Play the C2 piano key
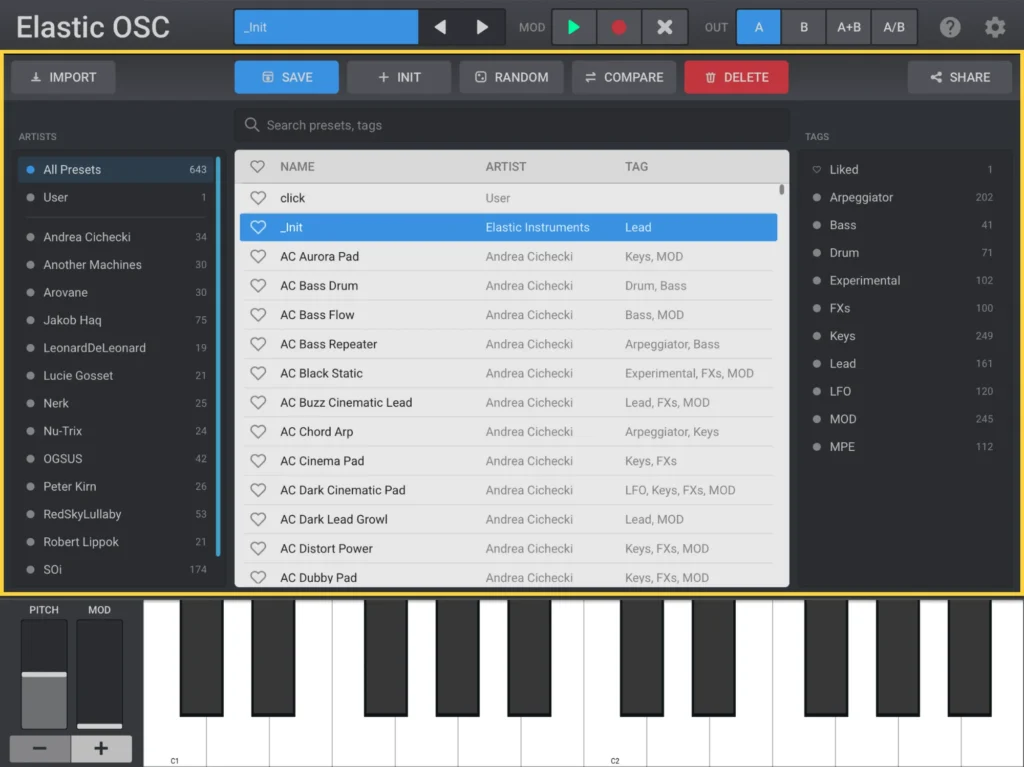 [x=615, y=742]
